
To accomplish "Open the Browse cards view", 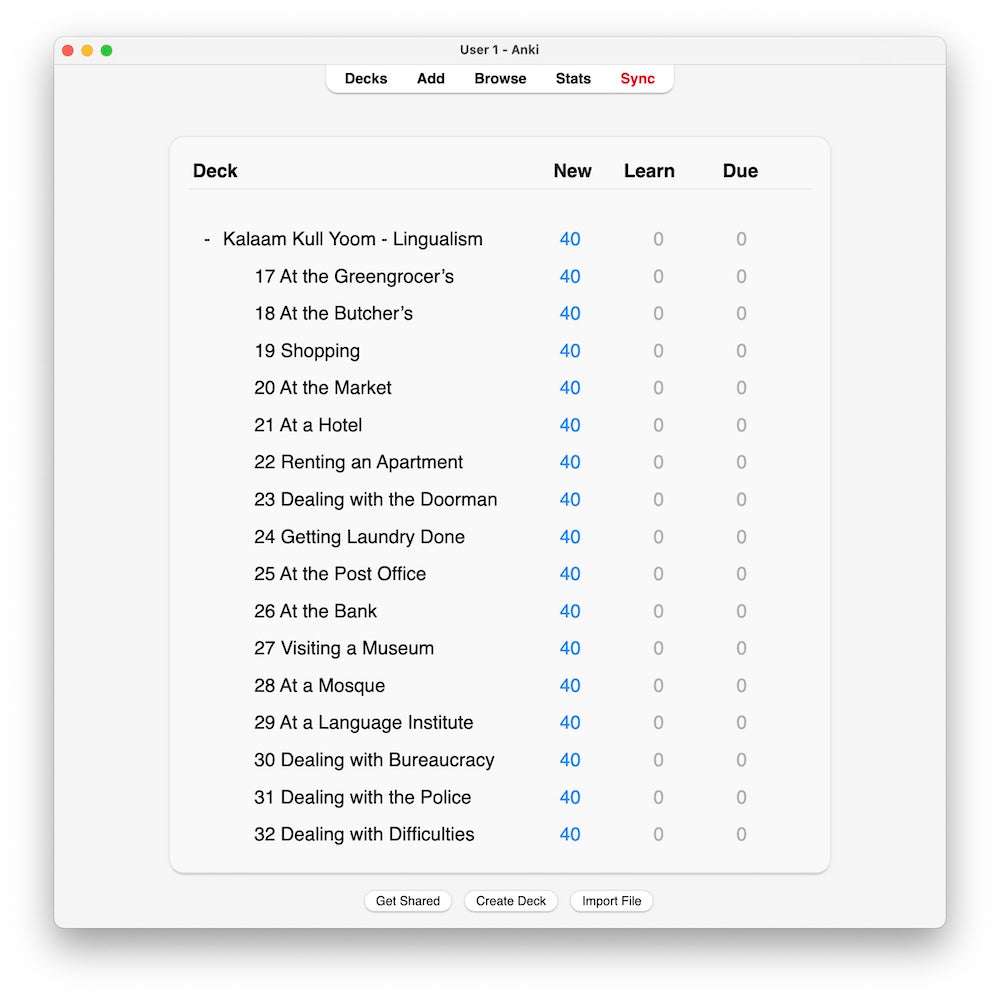I will click(500, 79).
